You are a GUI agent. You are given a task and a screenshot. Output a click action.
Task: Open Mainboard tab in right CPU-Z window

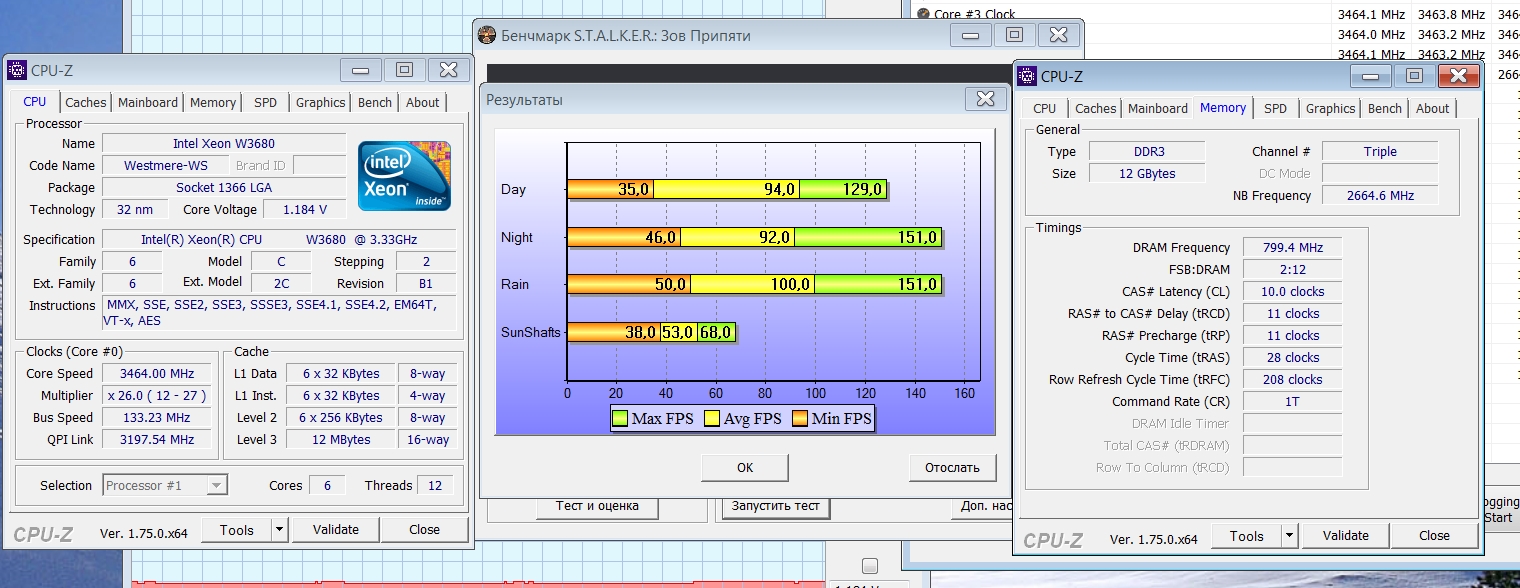tap(1158, 108)
